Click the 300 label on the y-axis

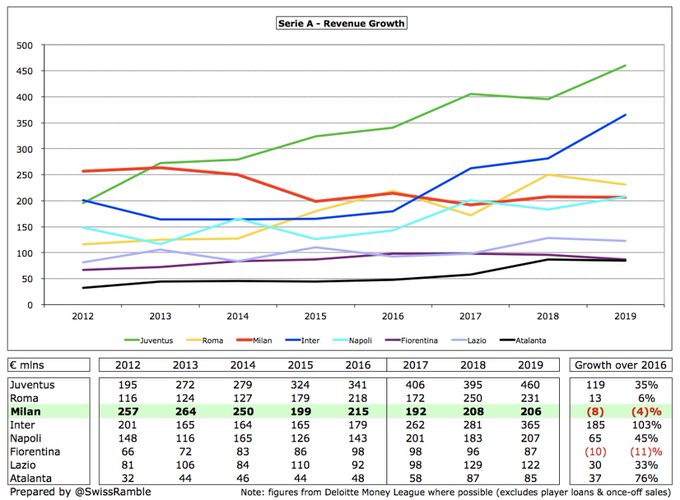coord(24,149)
